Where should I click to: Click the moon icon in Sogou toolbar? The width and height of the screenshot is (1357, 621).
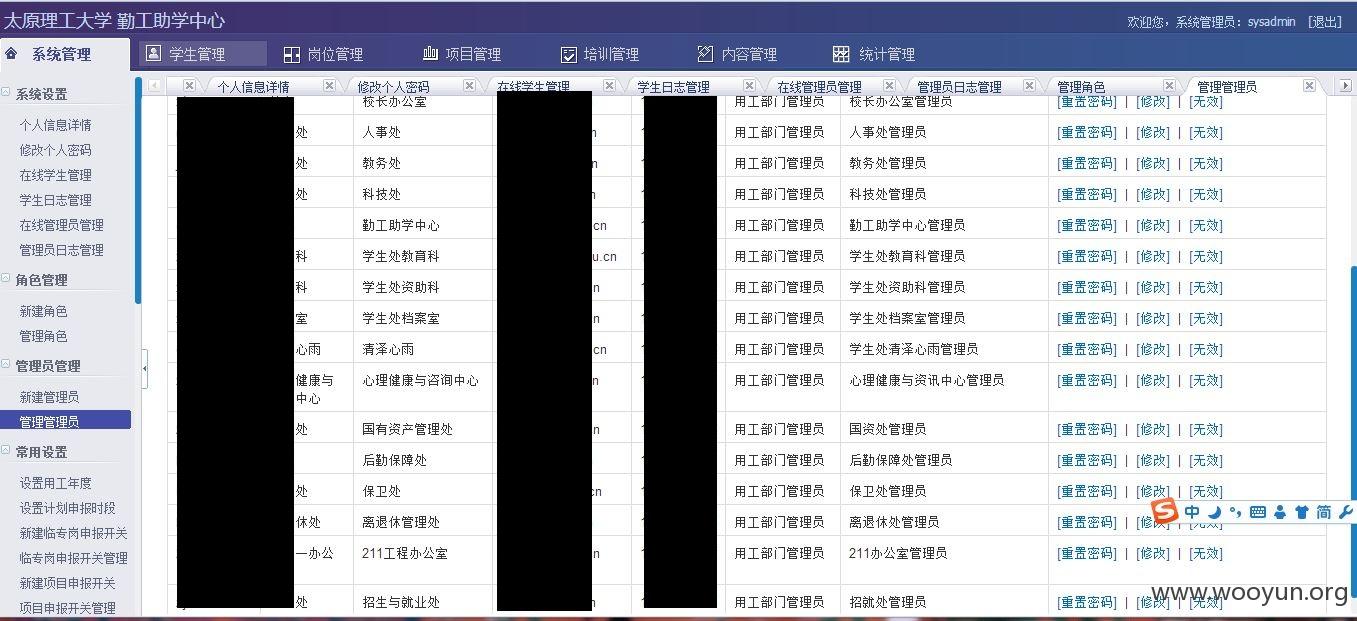(1214, 512)
